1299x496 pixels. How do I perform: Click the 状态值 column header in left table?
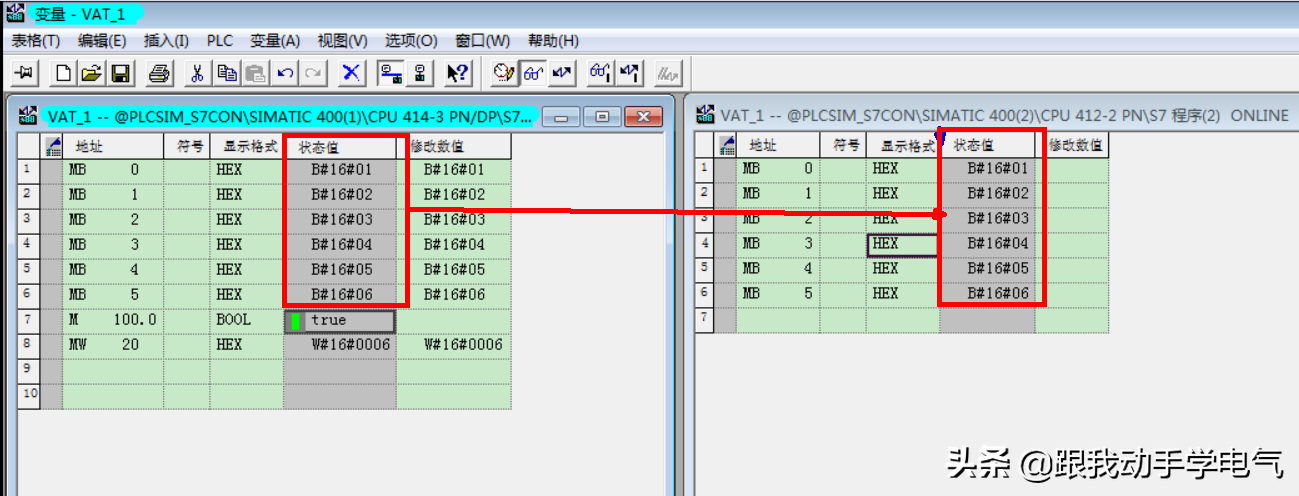click(345, 147)
